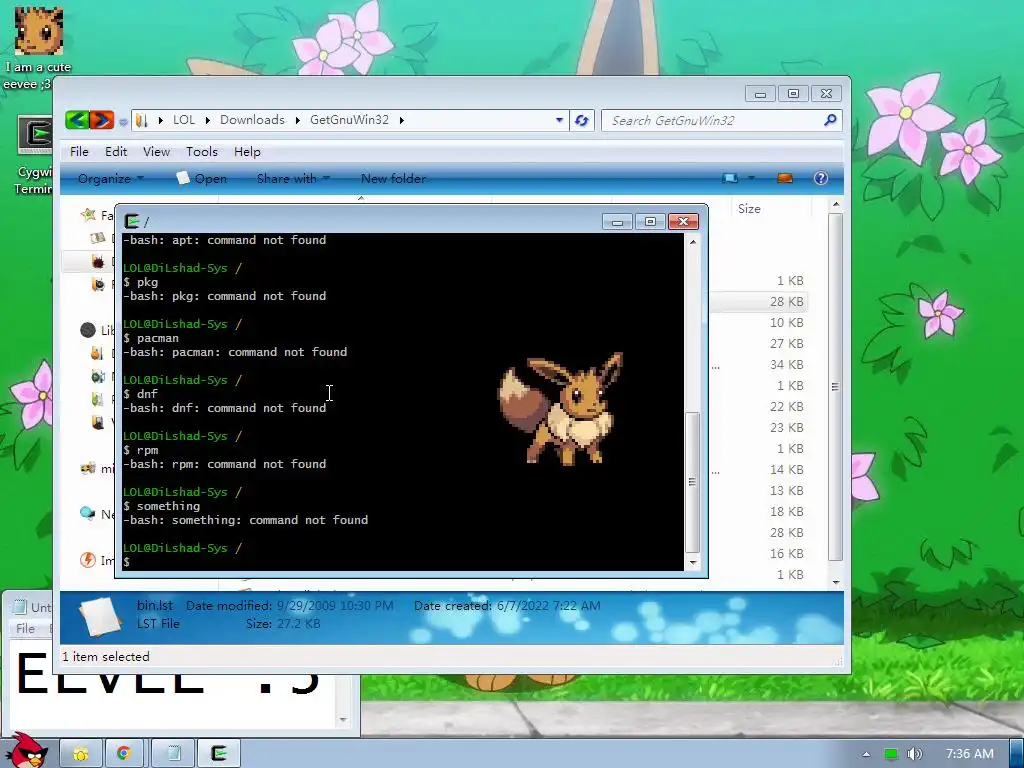Select Downloads in the address breadcrumb

point(252,120)
